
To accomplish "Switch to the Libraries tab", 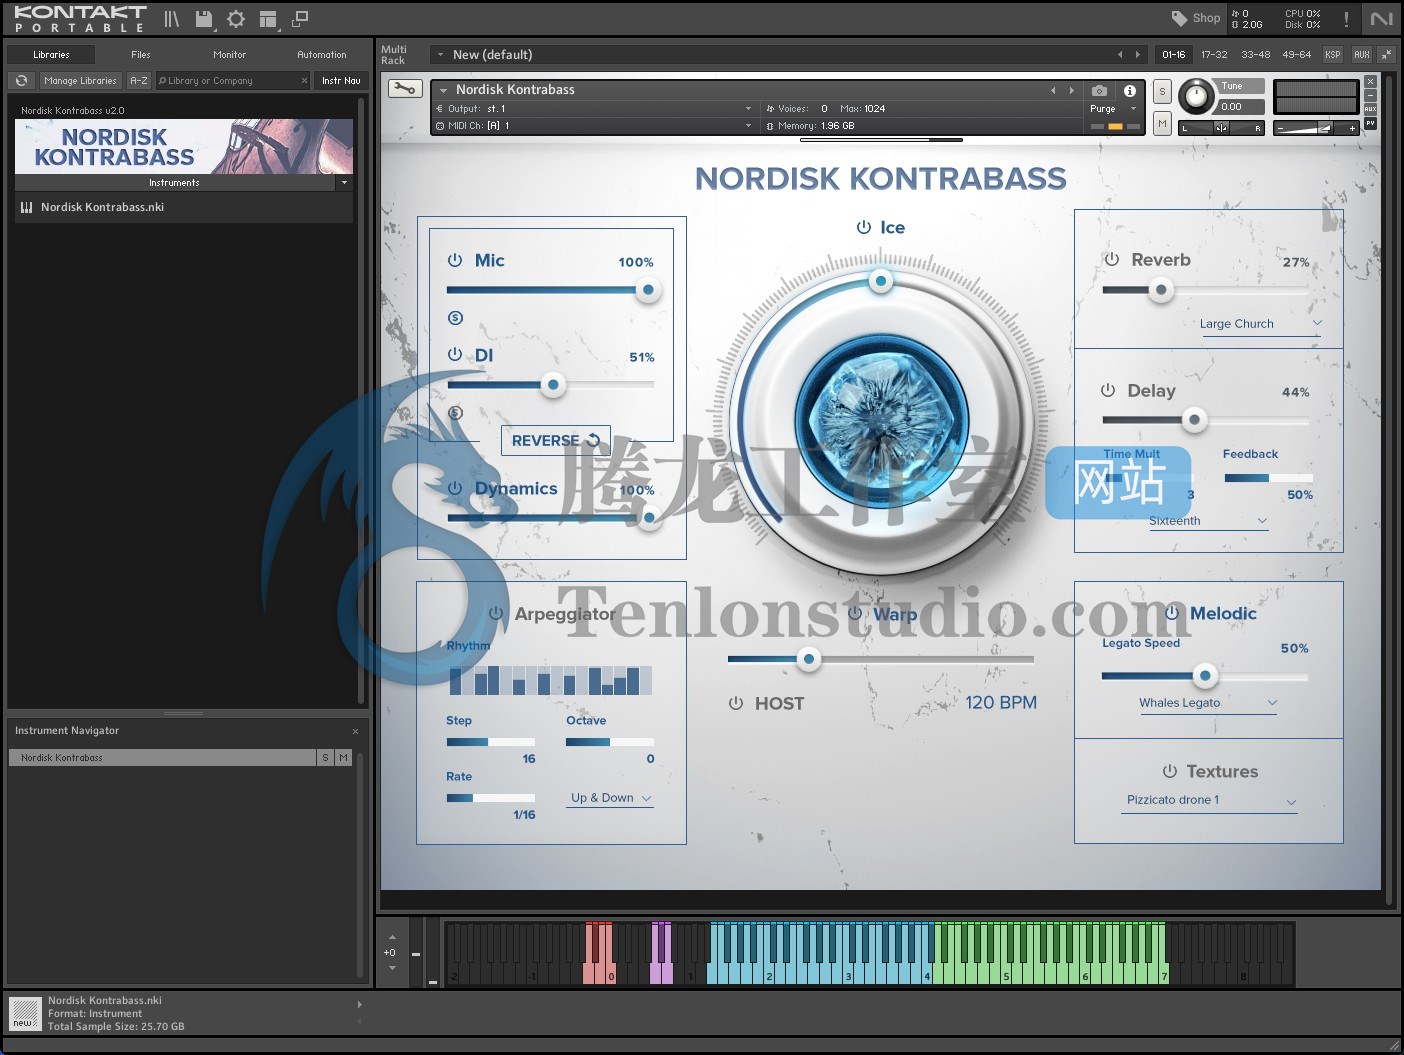I will point(51,55).
